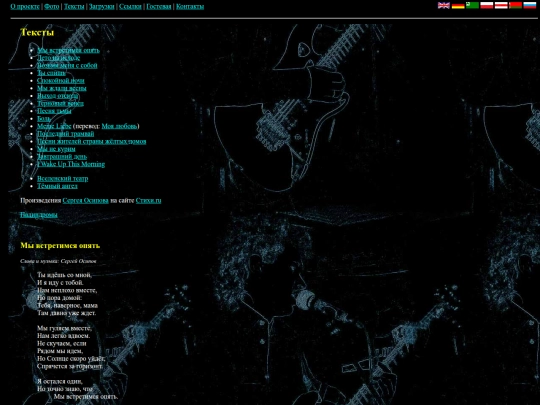Click the lyric line 'Ты идёшь со мной,'

pos(64,275)
